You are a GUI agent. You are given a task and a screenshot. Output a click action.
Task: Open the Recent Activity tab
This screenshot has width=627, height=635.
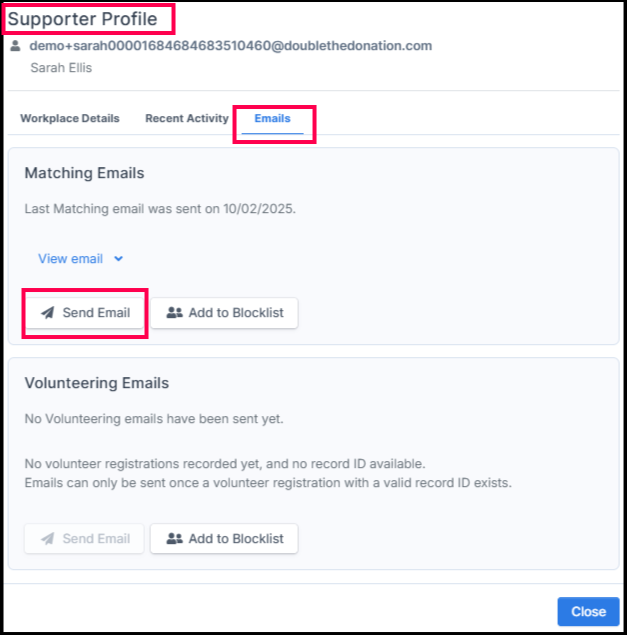pyautogui.click(x=187, y=119)
